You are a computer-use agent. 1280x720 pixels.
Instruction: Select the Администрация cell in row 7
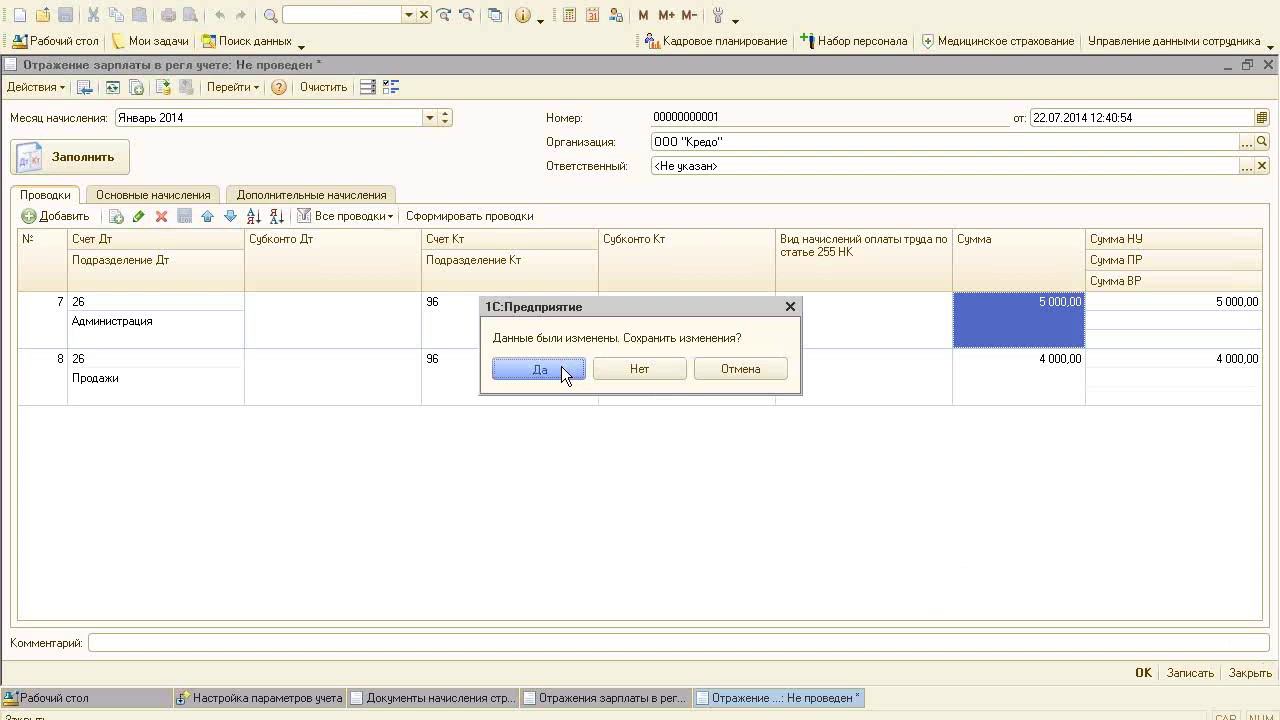click(156, 321)
